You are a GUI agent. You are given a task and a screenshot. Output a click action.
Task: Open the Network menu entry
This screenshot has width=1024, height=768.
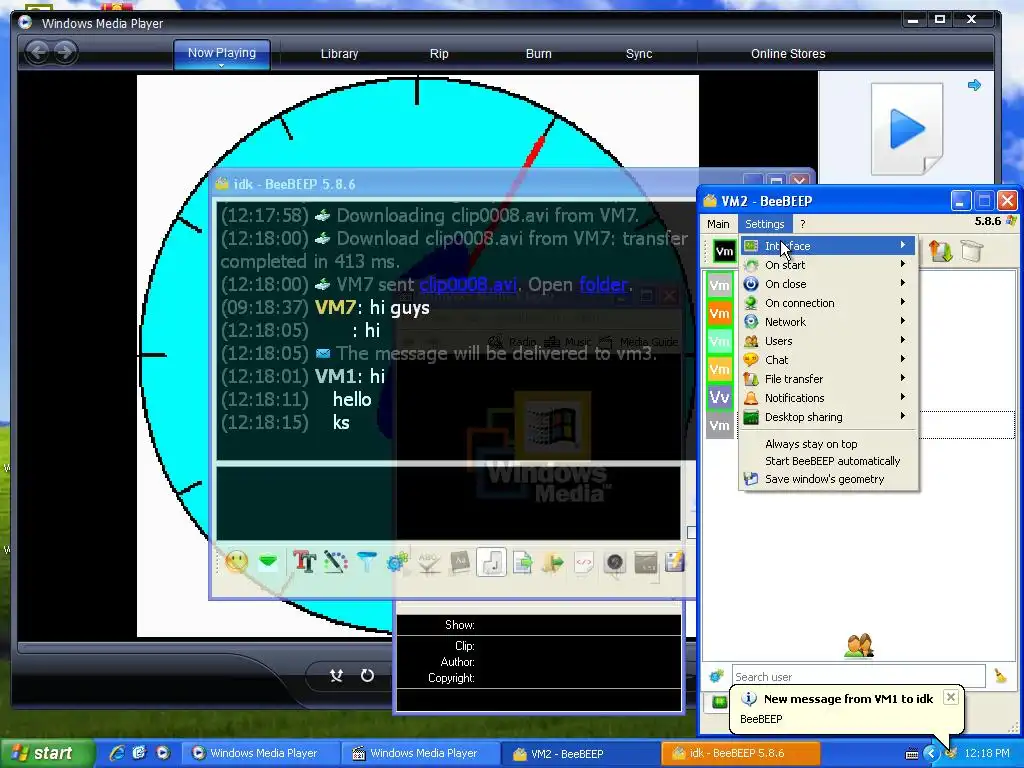point(828,321)
